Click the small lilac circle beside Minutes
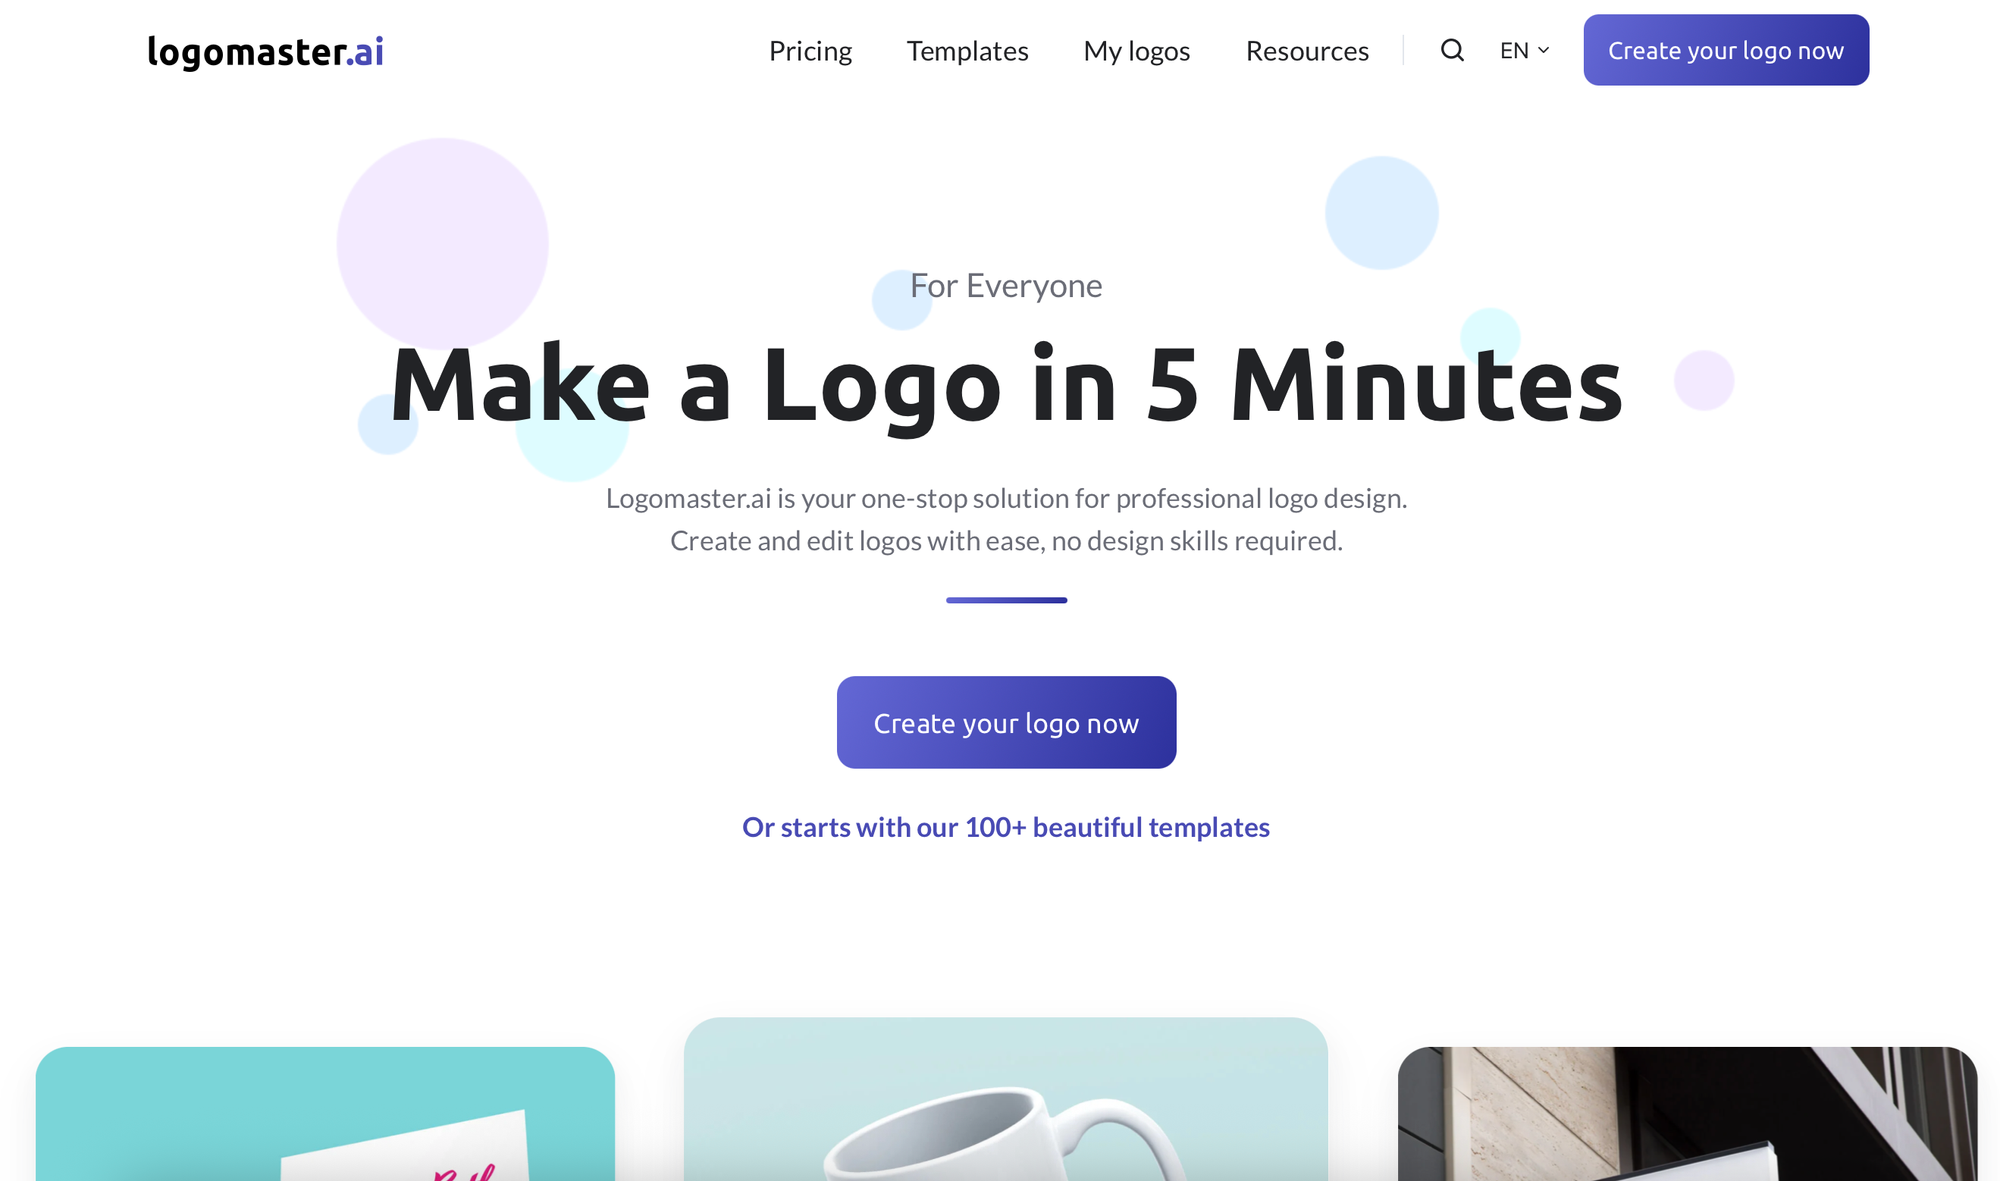 click(x=1704, y=380)
